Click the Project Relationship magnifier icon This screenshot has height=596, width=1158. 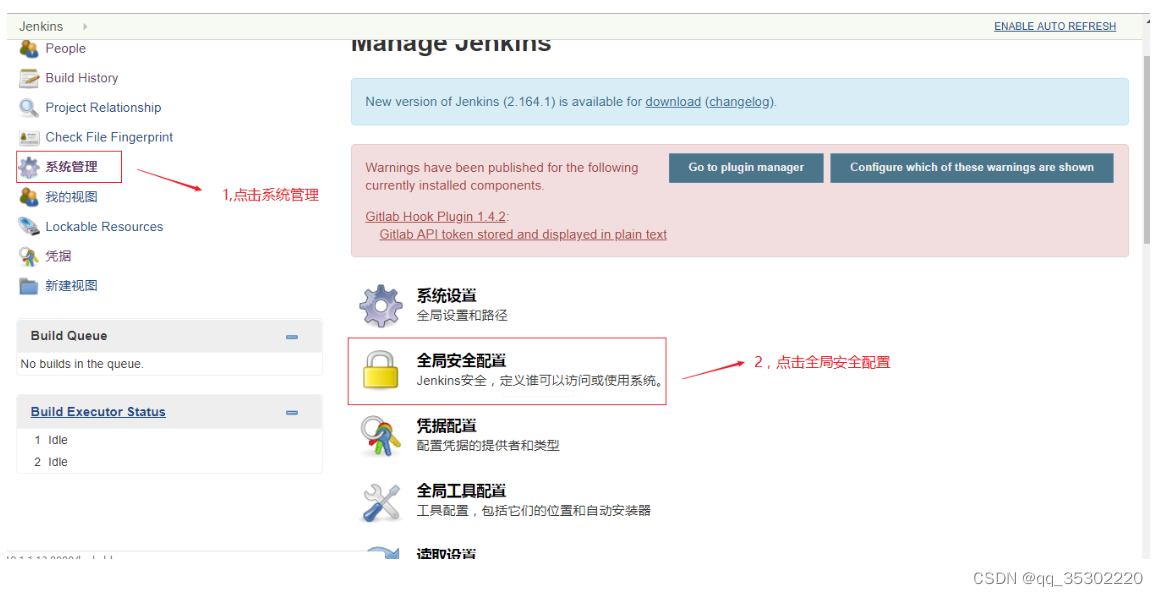click(29, 108)
